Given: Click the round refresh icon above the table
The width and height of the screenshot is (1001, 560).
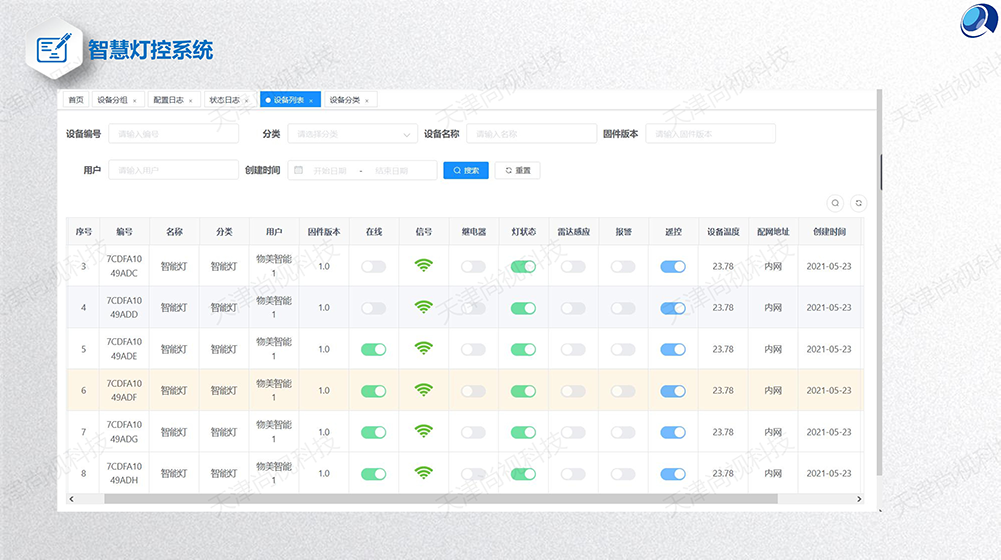Looking at the screenshot, I should [858, 202].
